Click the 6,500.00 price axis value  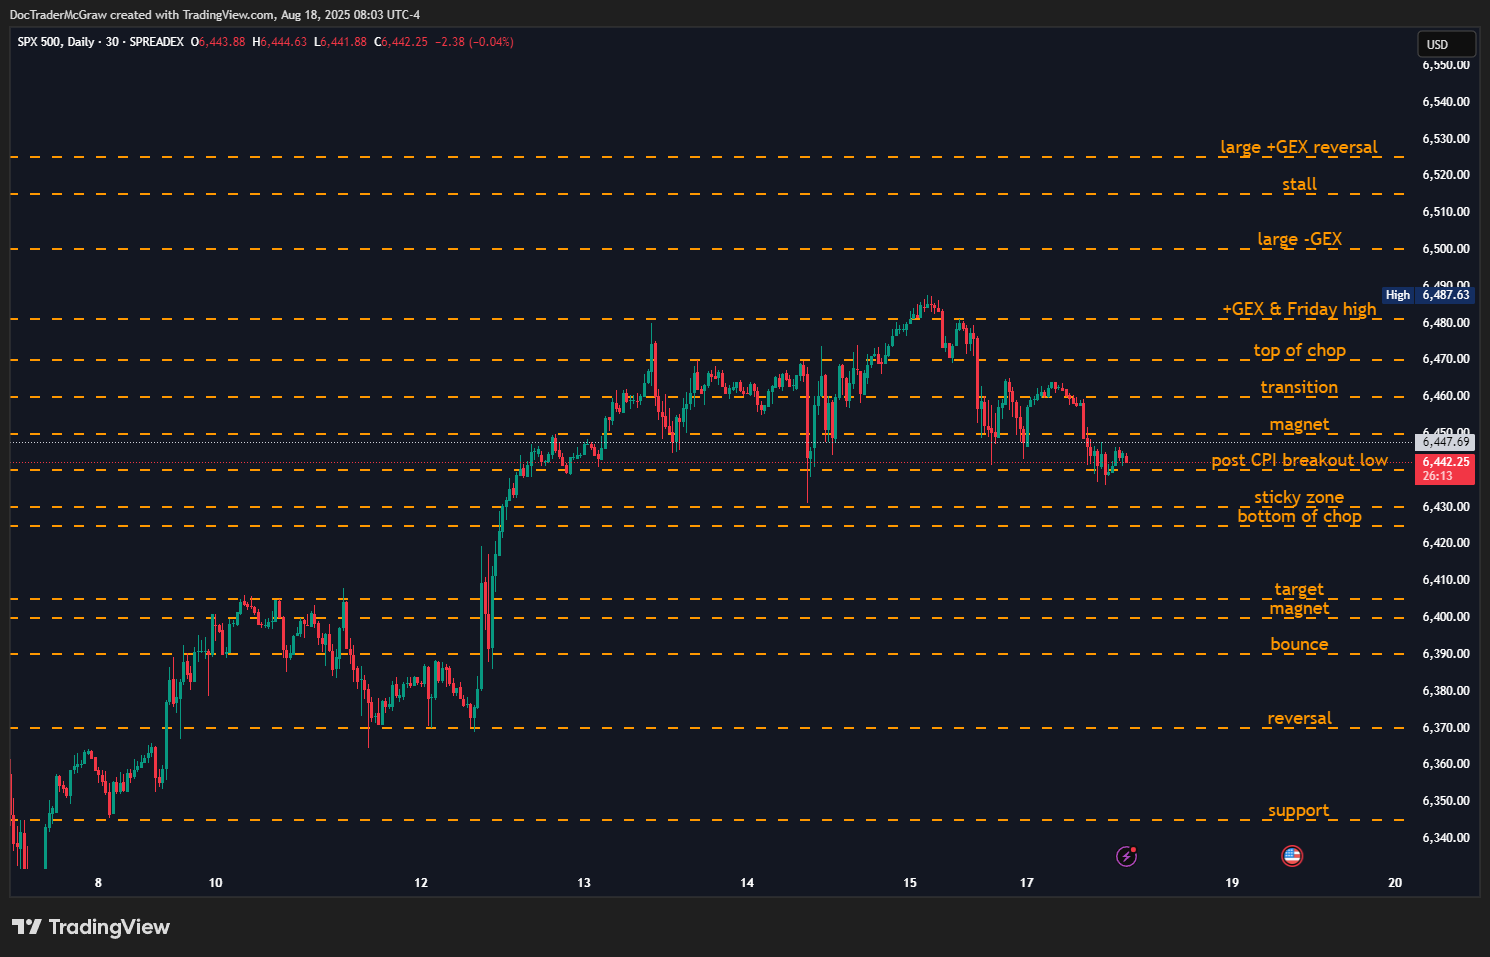click(1446, 249)
